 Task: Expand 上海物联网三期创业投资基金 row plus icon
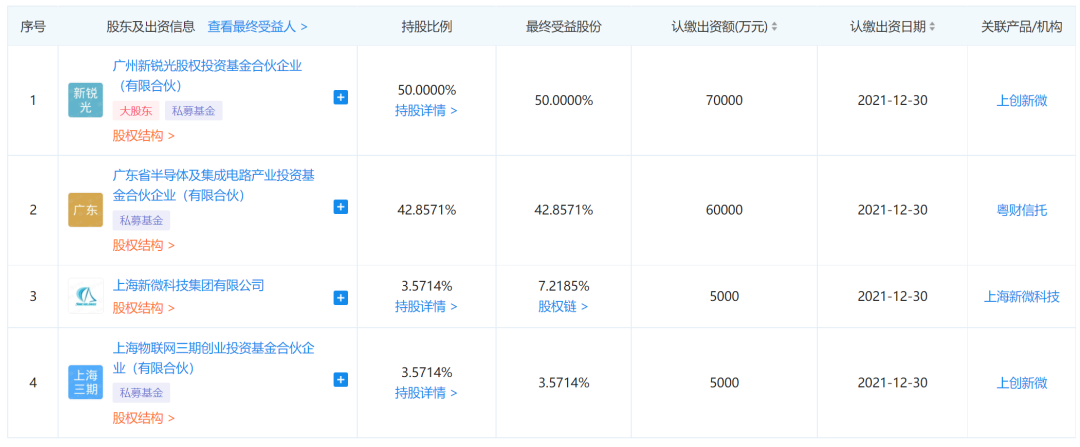click(x=340, y=380)
